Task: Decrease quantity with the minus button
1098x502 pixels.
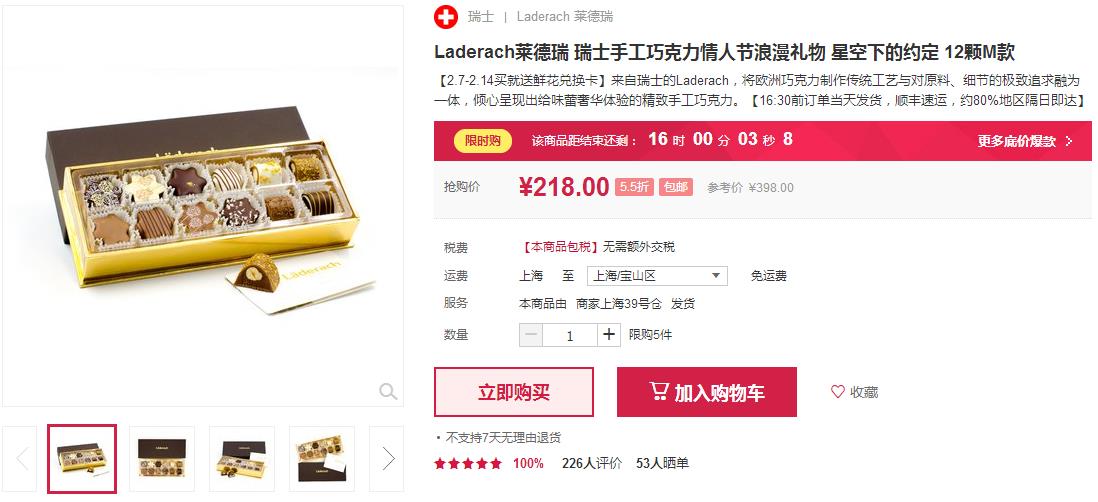Action: [x=531, y=335]
